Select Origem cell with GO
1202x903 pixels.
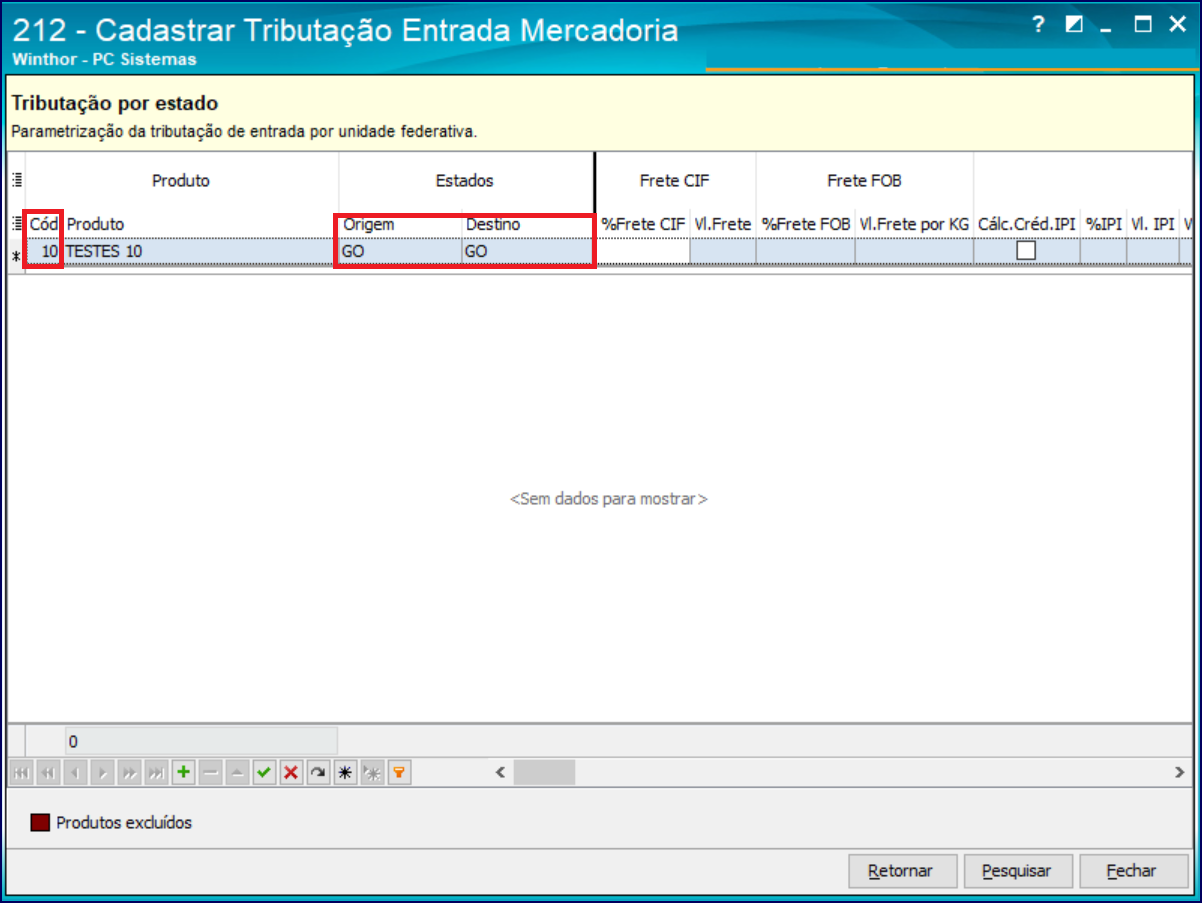[x=400, y=252]
